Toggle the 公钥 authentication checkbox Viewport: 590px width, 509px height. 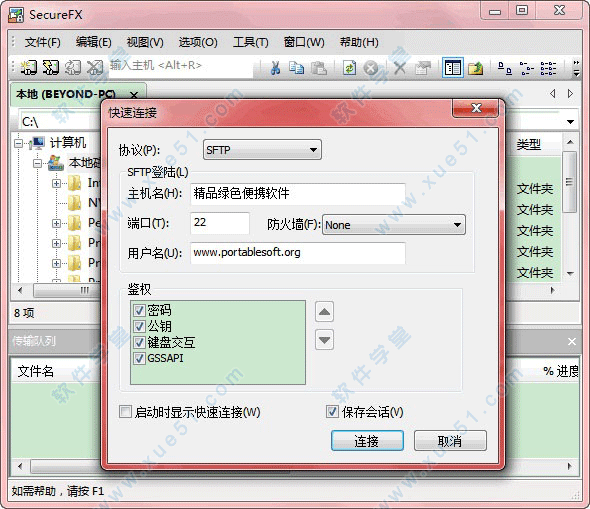tap(140, 326)
